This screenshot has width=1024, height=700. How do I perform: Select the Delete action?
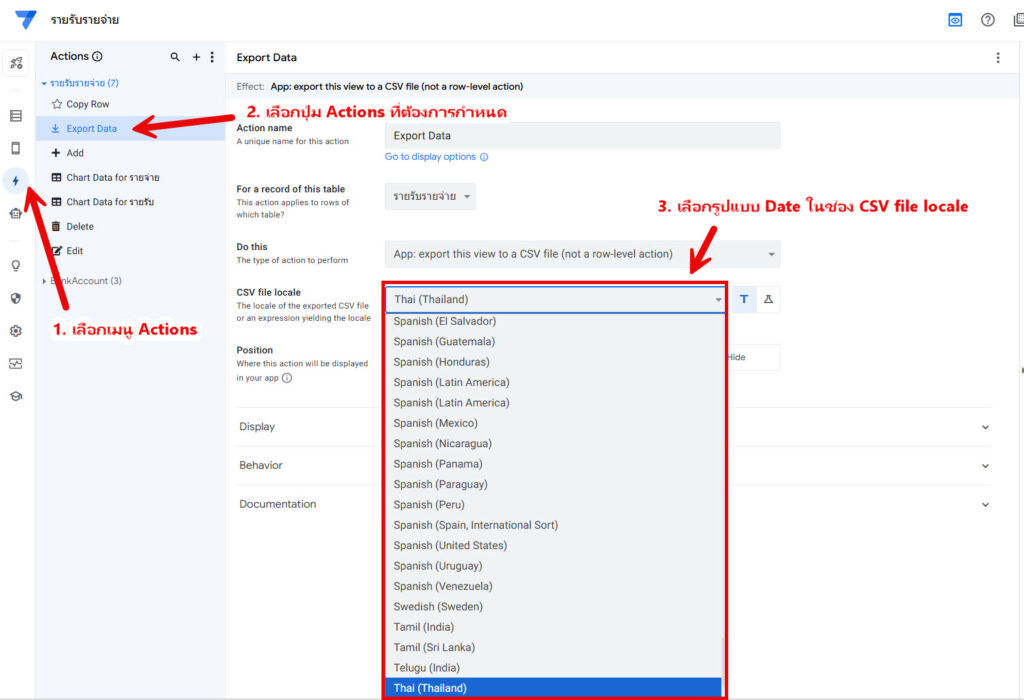tap(131, 227)
